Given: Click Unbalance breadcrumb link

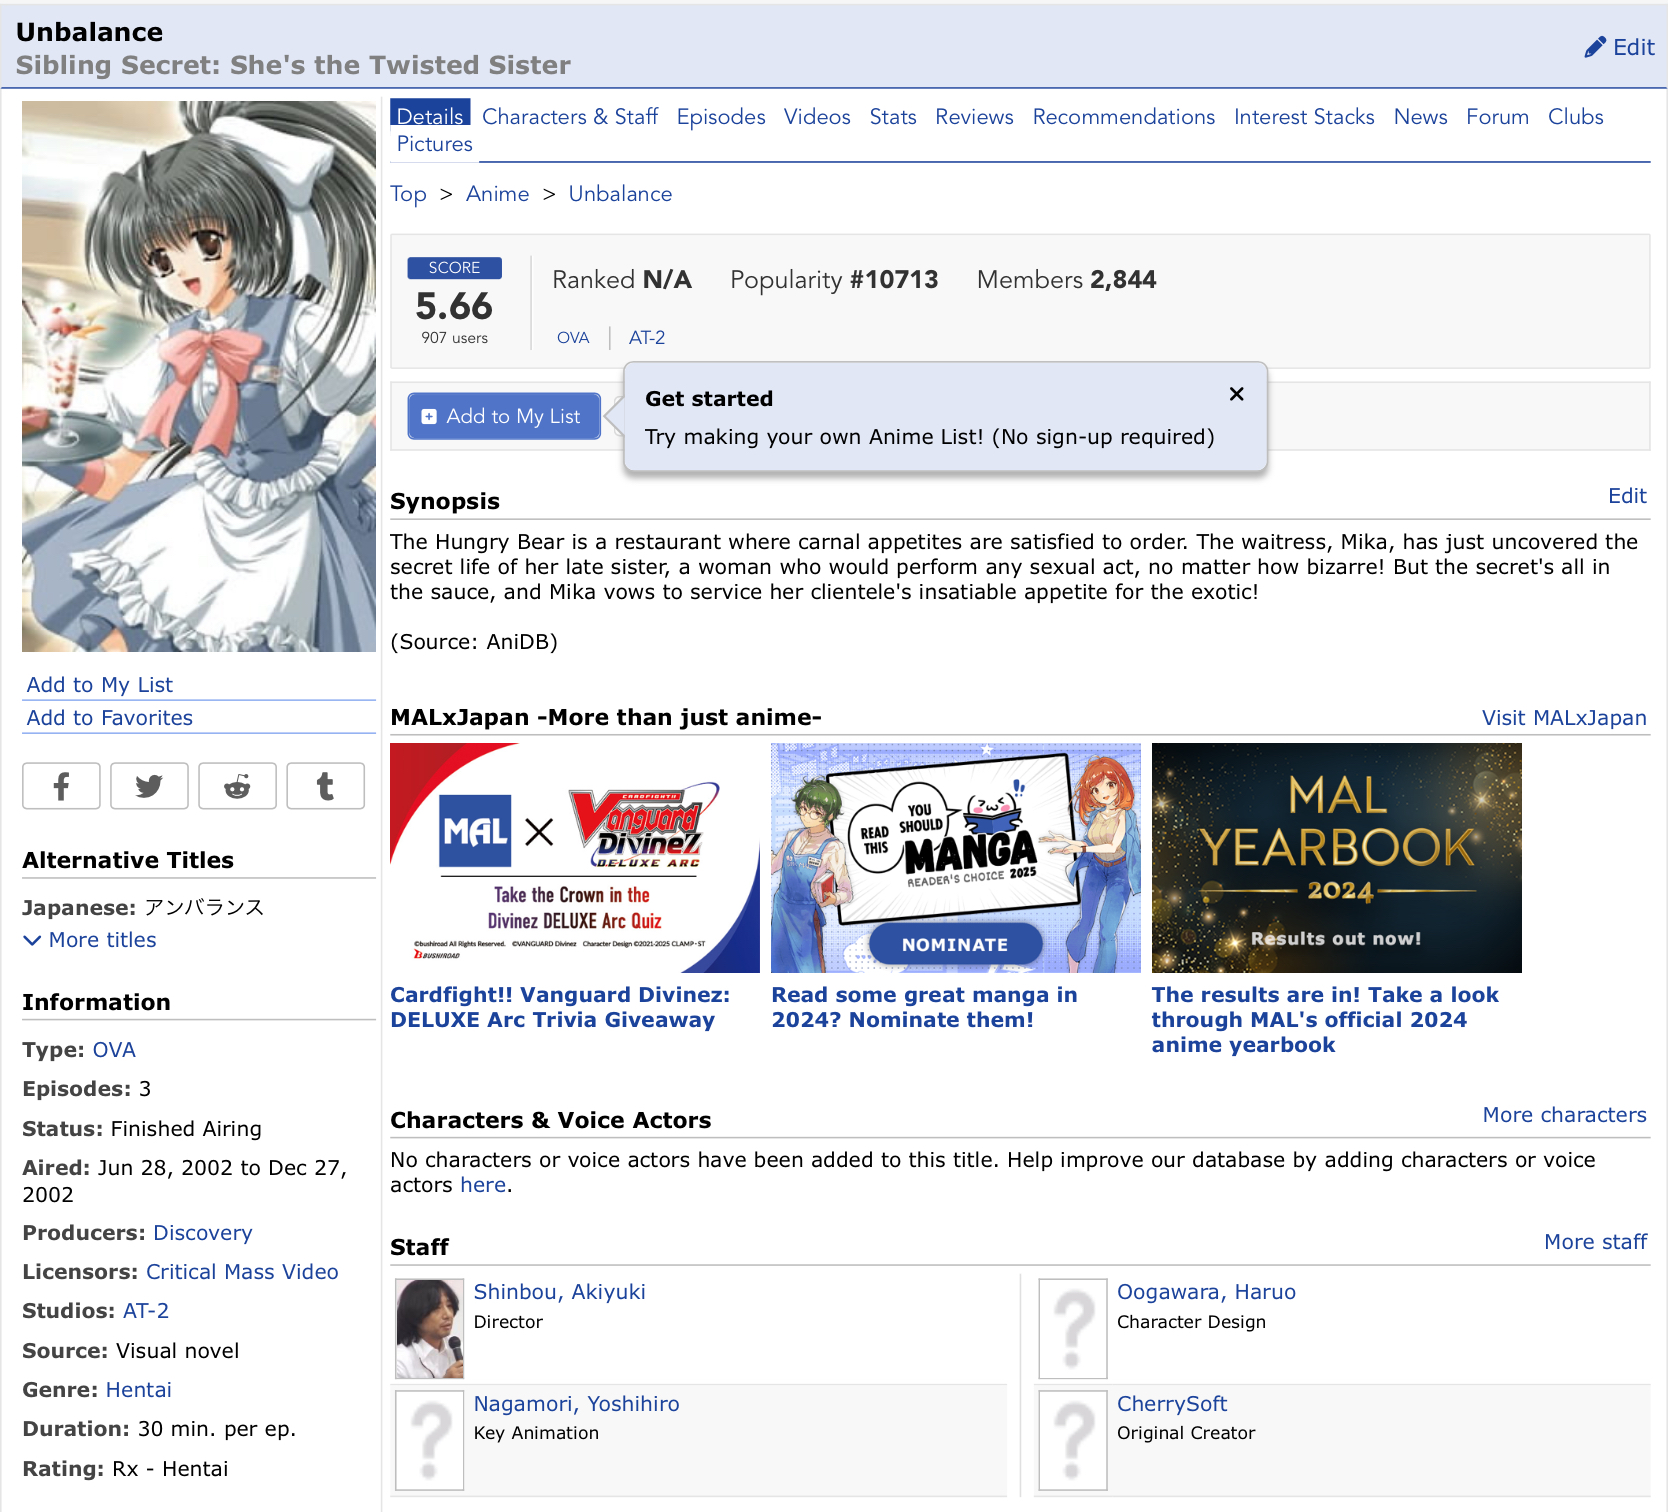Looking at the screenshot, I should tap(620, 194).
